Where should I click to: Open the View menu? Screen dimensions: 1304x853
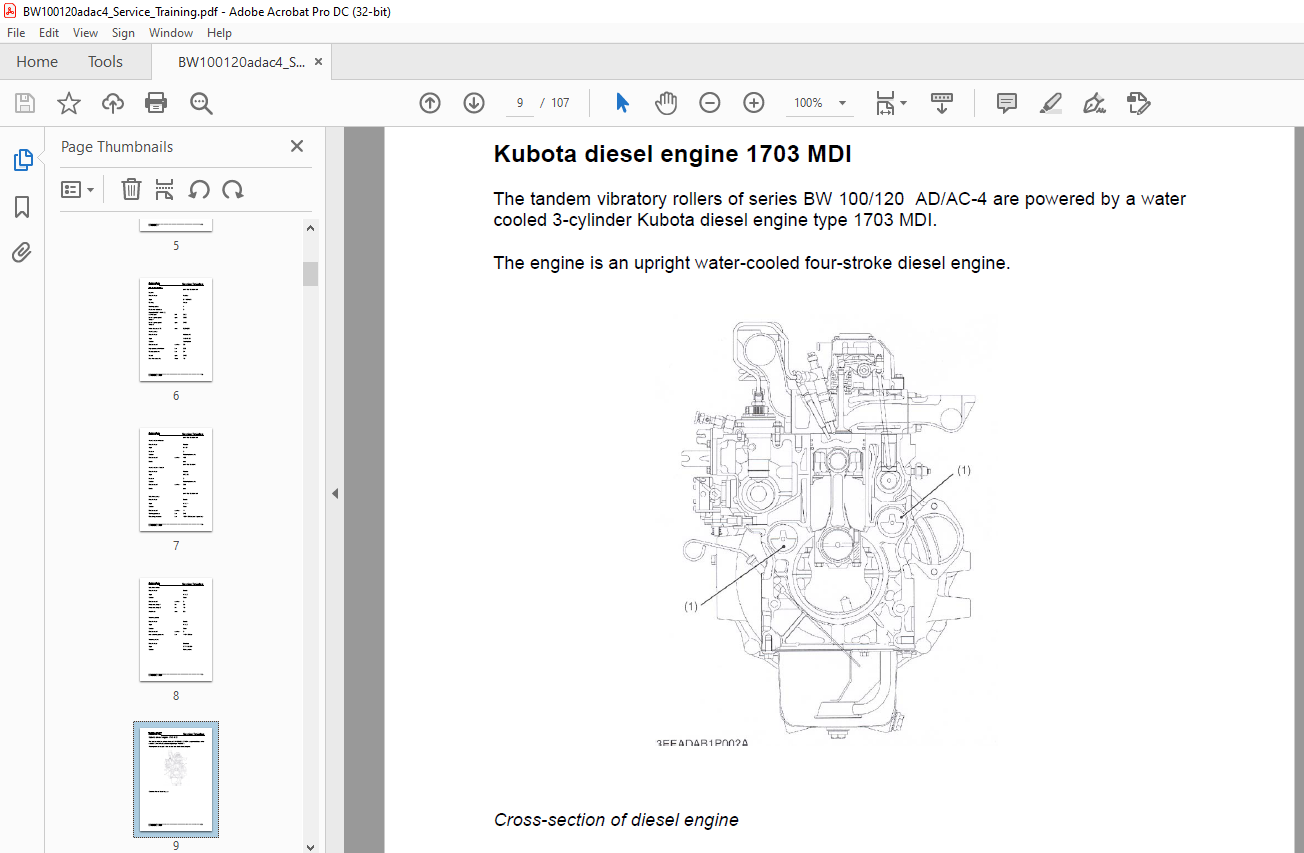coord(86,33)
